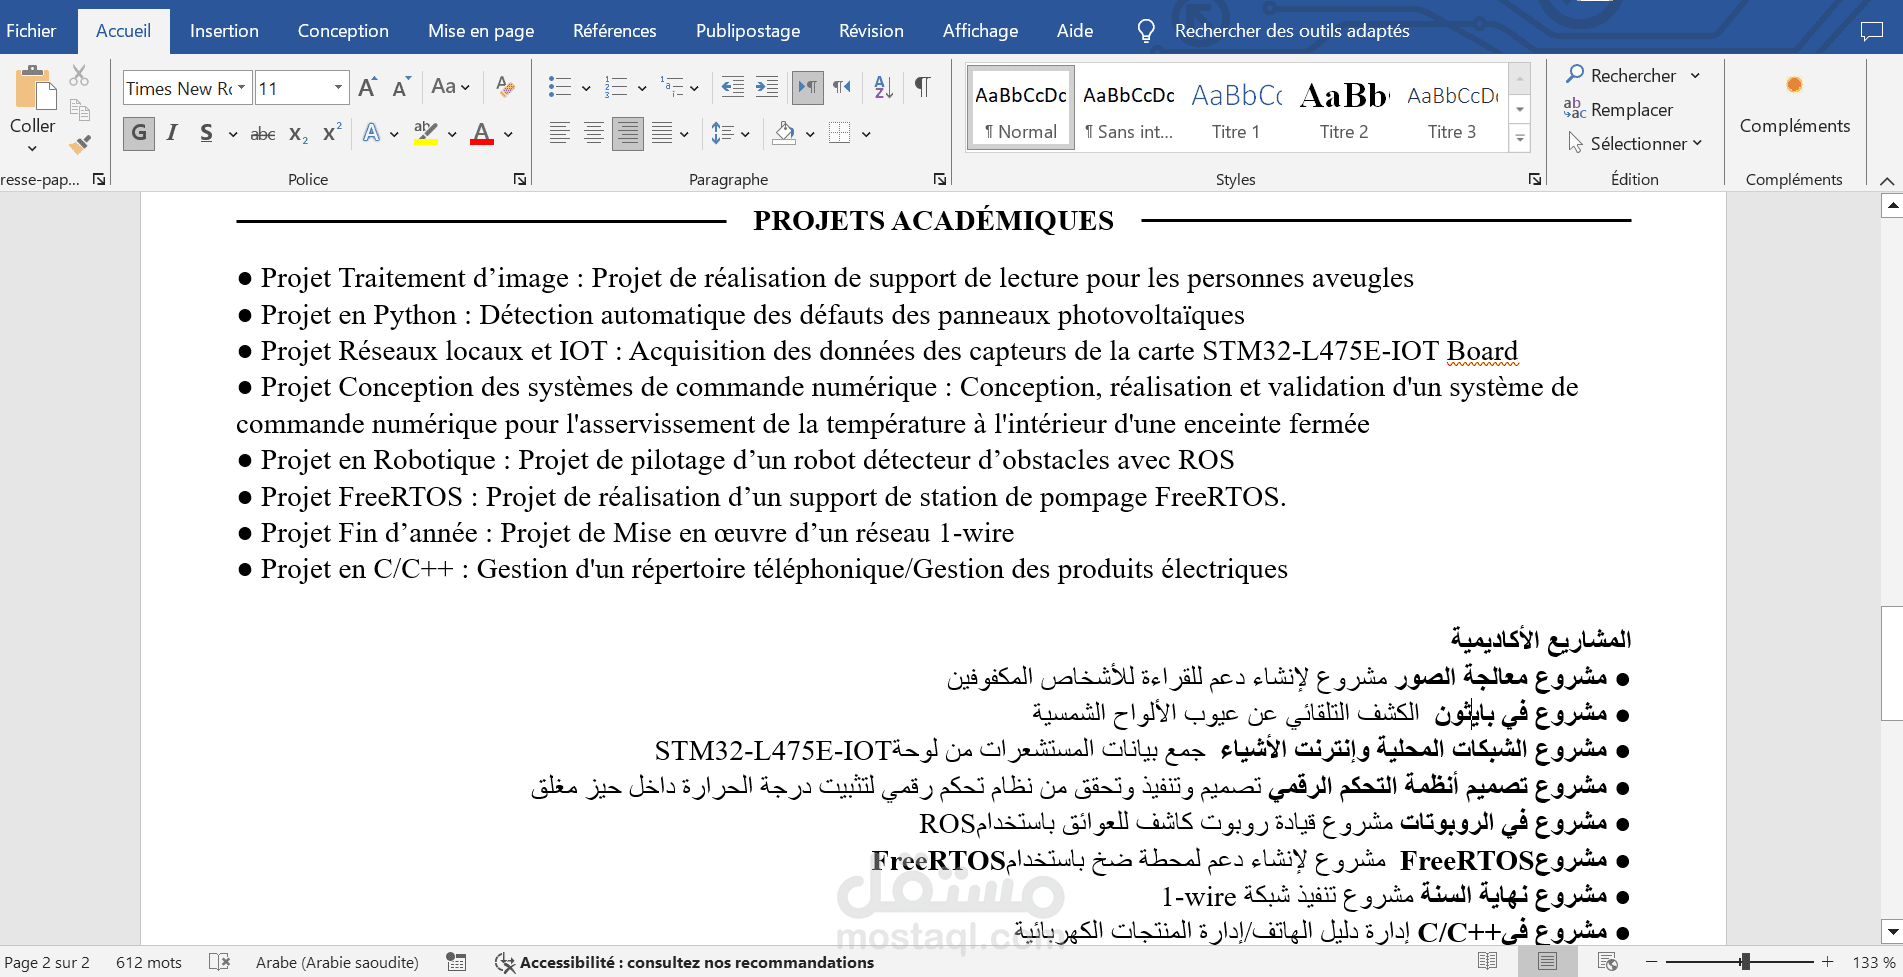
Task: Open the Mise en page tab
Action: (x=481, y=31)
